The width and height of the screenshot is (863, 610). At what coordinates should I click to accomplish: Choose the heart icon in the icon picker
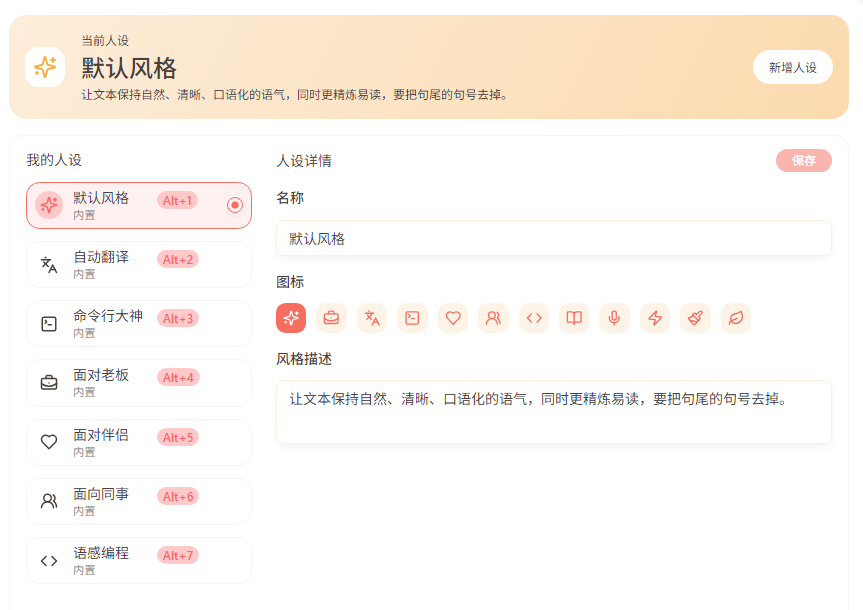453,318
